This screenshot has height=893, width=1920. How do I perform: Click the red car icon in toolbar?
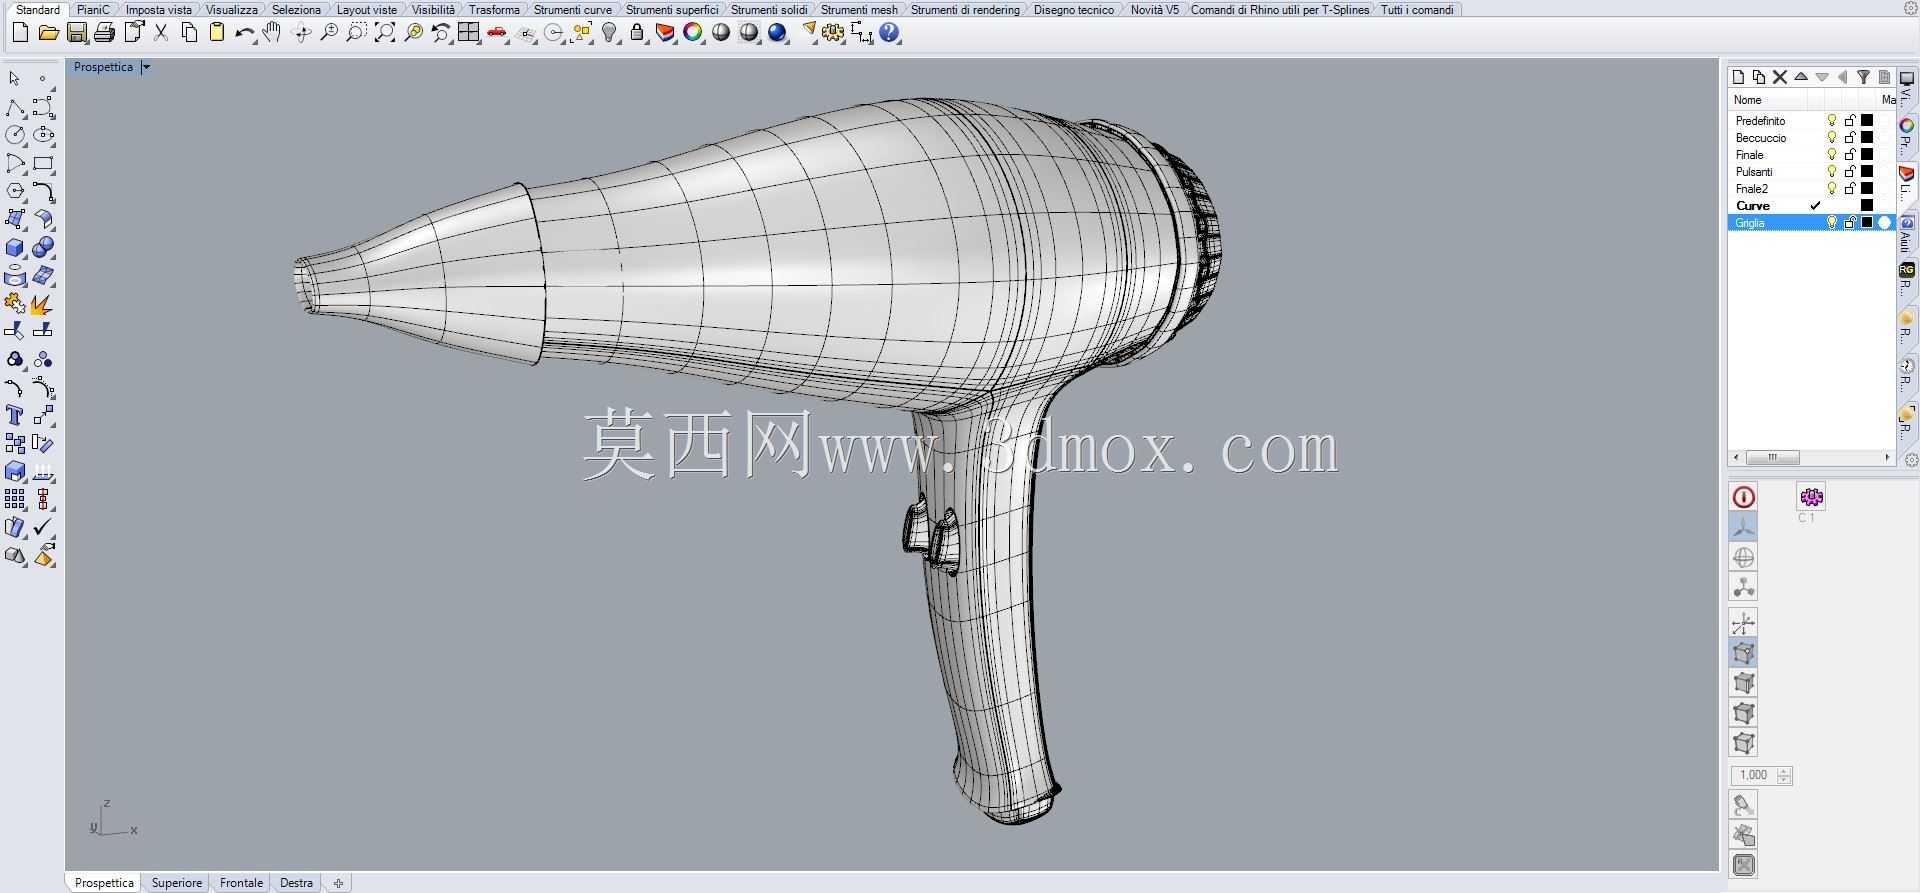[497, 33]
